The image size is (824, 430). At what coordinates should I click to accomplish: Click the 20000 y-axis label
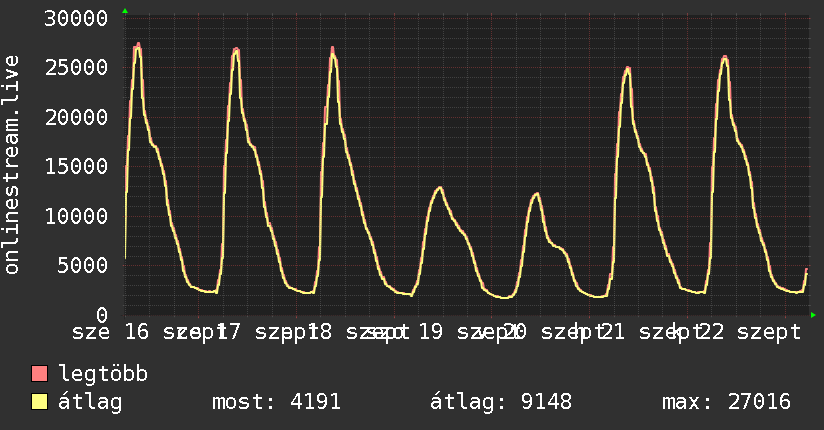click(76, 117)
